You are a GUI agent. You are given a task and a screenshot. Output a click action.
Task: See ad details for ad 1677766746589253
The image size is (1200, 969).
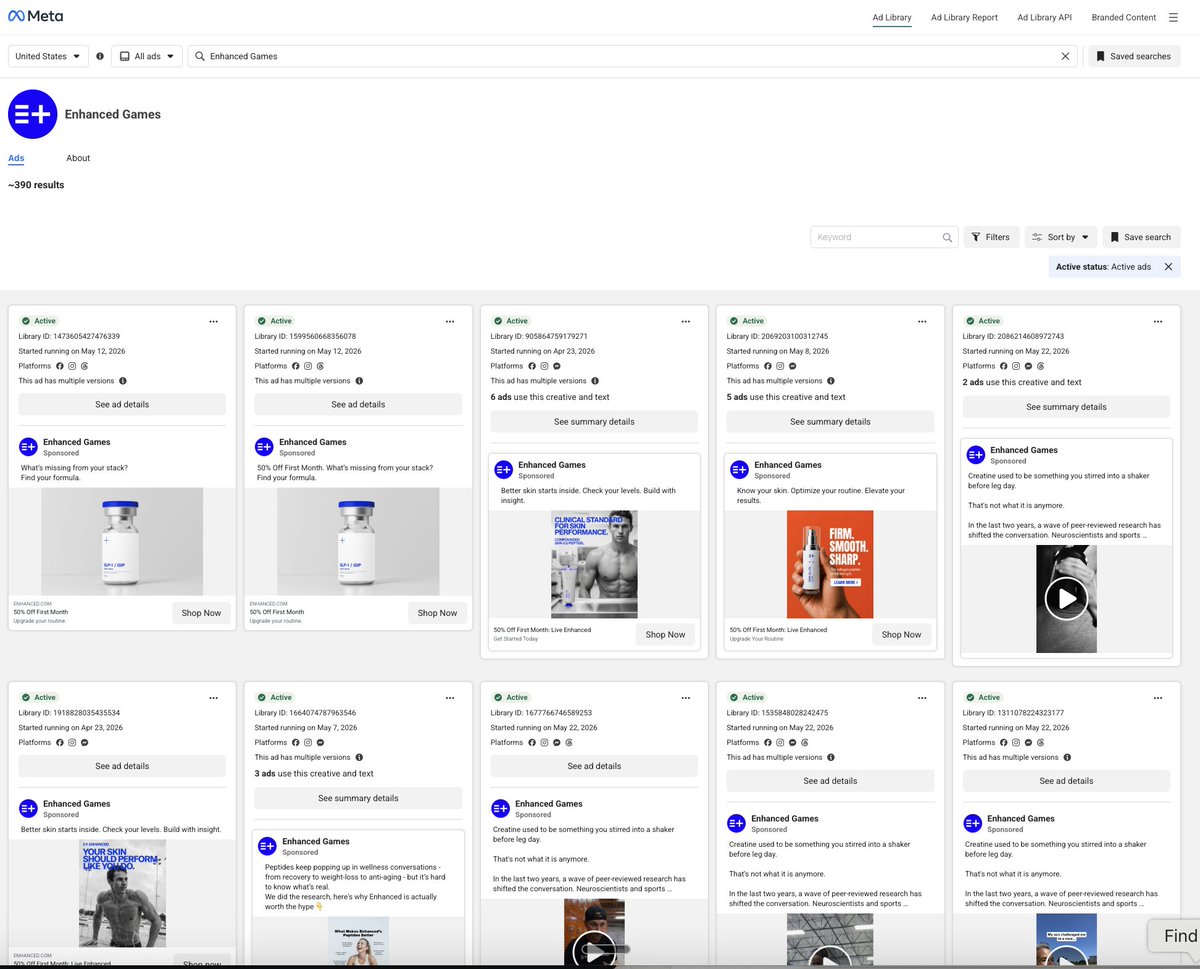[594, 766]
